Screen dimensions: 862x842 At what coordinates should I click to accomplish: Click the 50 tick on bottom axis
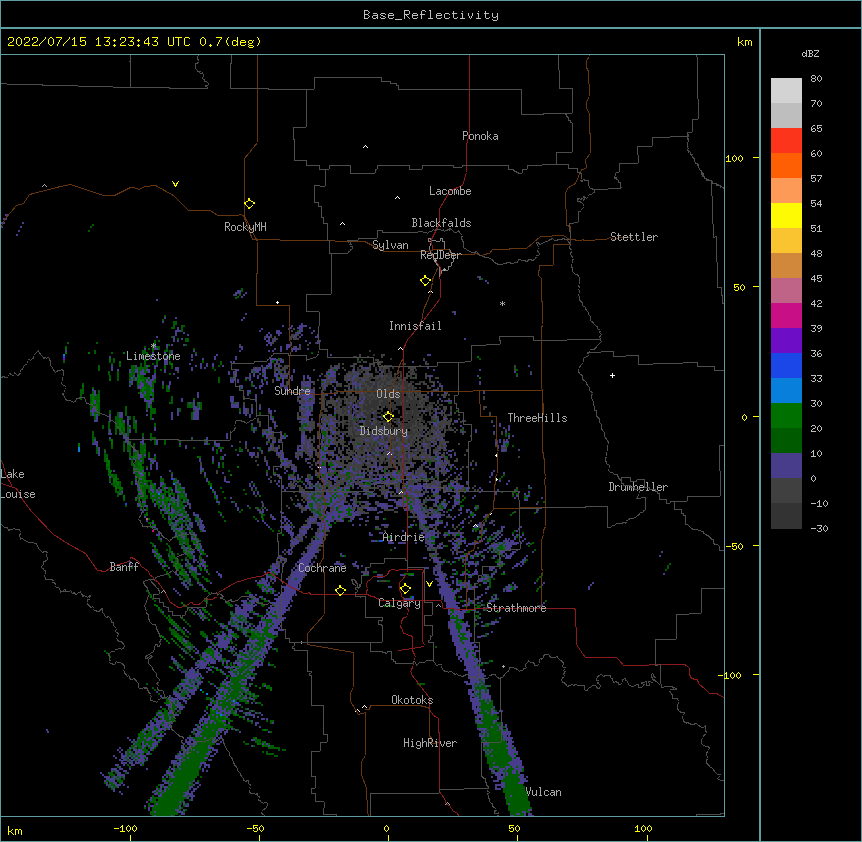click(514, 828)
